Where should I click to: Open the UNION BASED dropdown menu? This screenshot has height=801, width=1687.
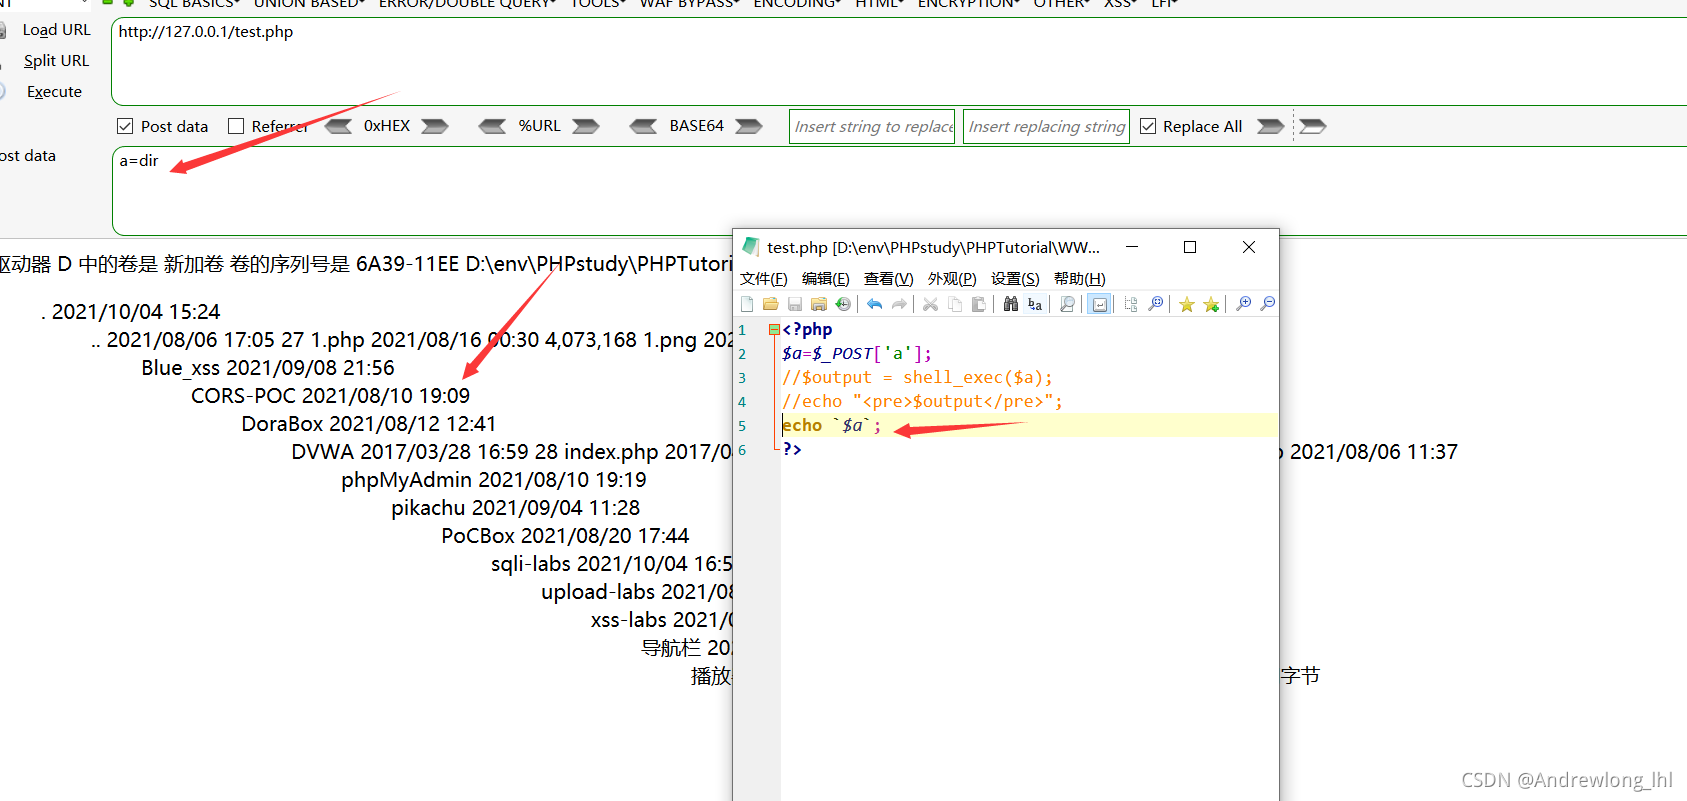pyautogui.click(x=309, y=4)
